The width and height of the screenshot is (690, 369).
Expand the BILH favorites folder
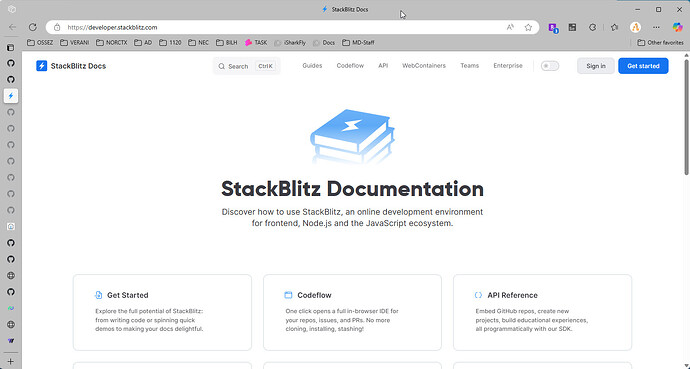click(227, 43)
